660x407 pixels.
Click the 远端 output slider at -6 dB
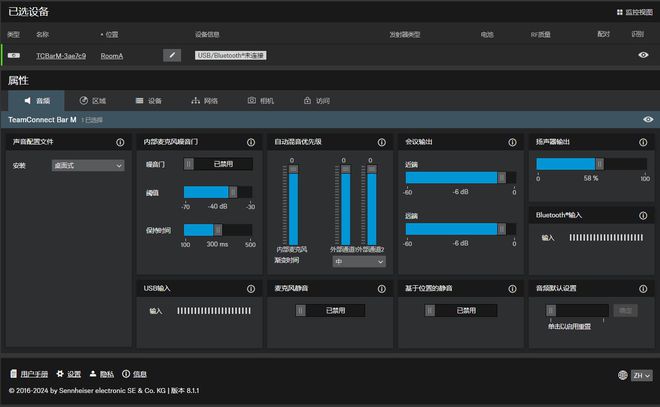(x=461, y=229)
